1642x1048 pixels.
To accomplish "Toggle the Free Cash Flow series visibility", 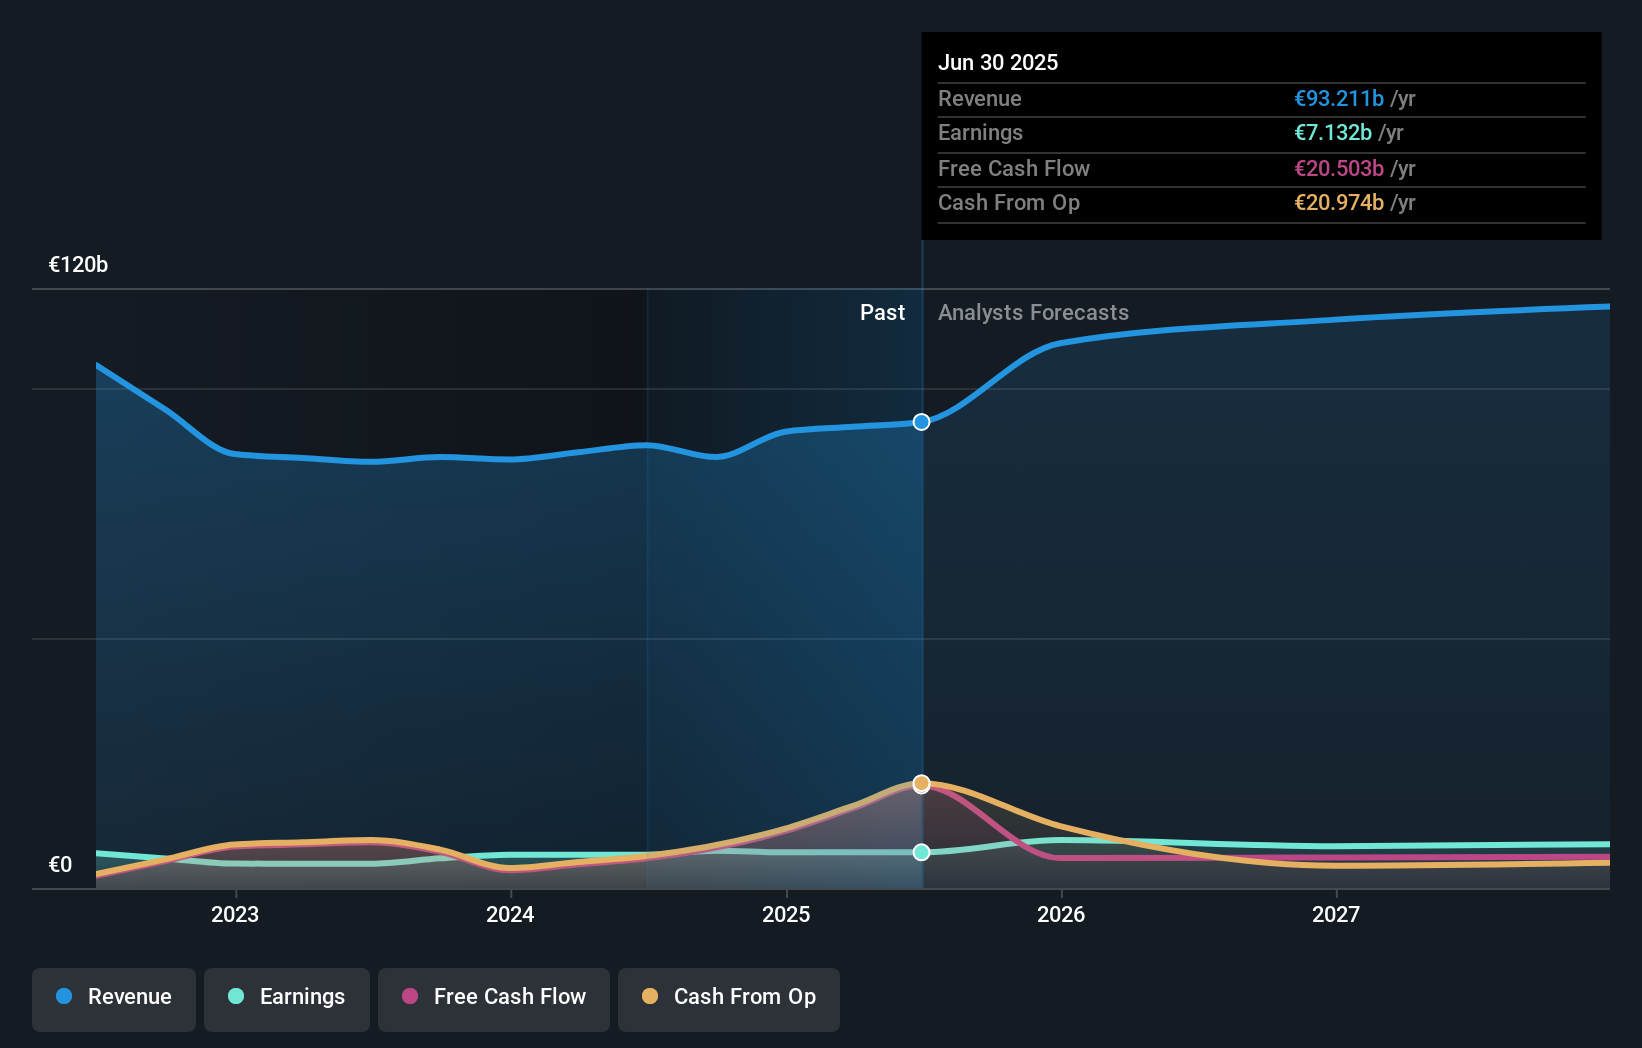I will click(493, 997).
